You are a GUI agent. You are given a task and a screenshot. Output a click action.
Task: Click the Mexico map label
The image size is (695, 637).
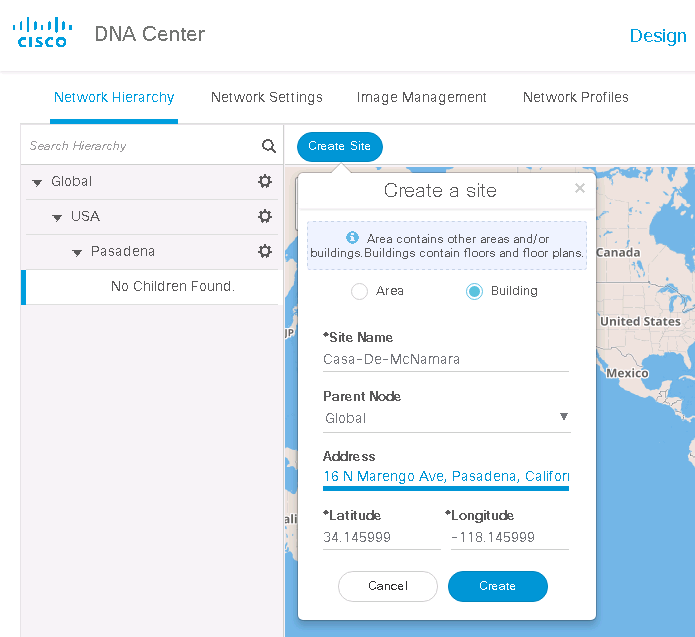click(x=627, y=373)
